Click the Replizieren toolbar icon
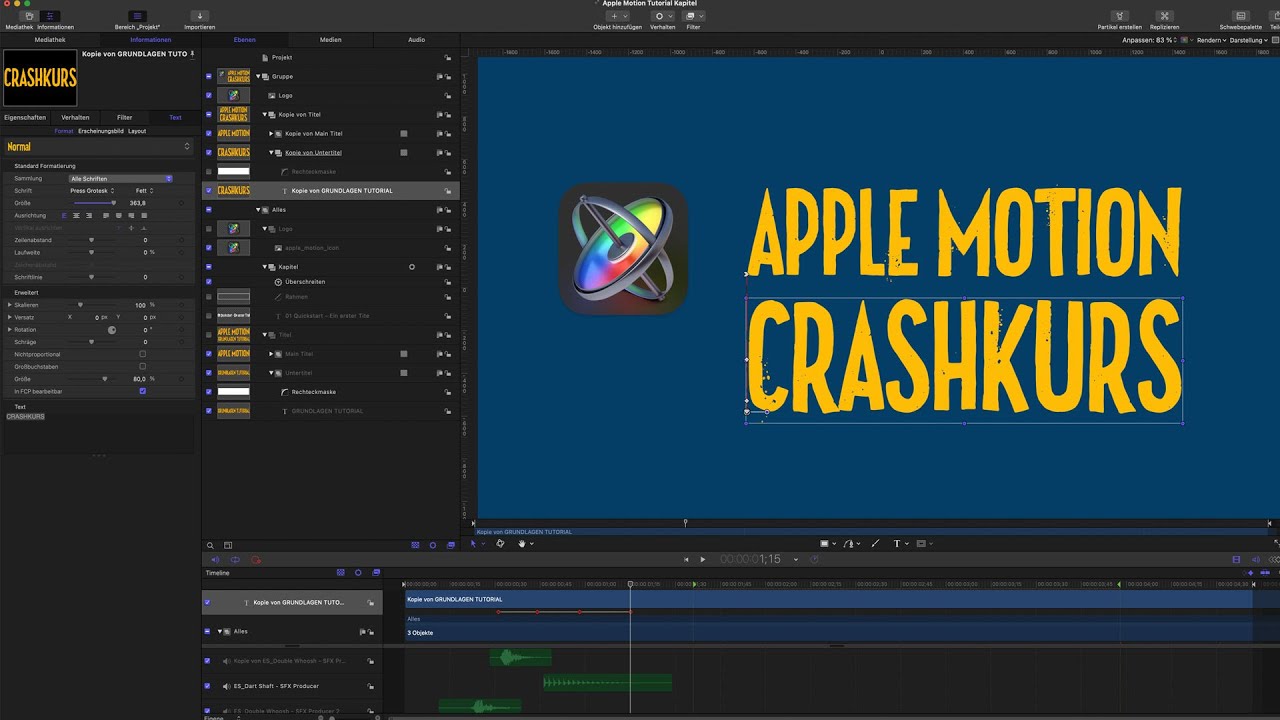Image resolution: width=1280 pixels, height=720 pixels. click(x=1164, y=16)
